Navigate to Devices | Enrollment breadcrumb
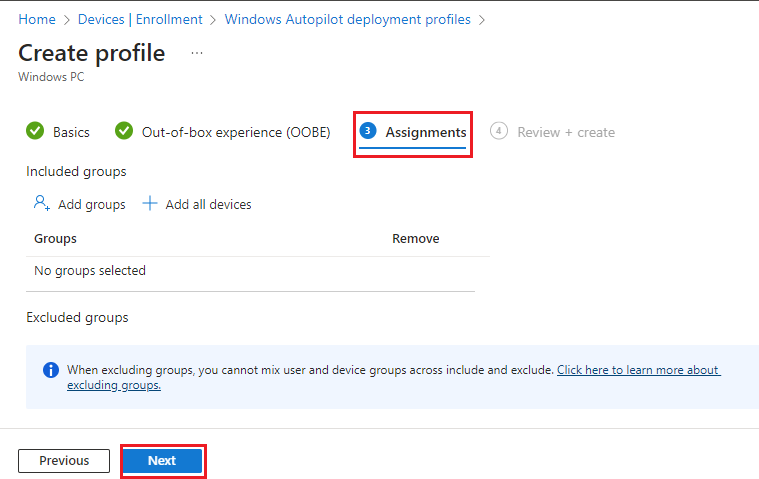This screenshot has height=479, width=759. (140, 19)
